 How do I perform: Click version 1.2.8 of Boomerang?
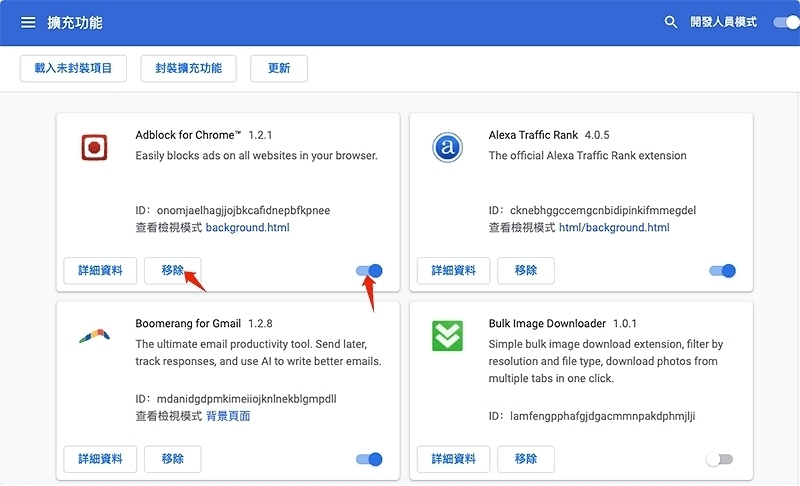[260, 324]
